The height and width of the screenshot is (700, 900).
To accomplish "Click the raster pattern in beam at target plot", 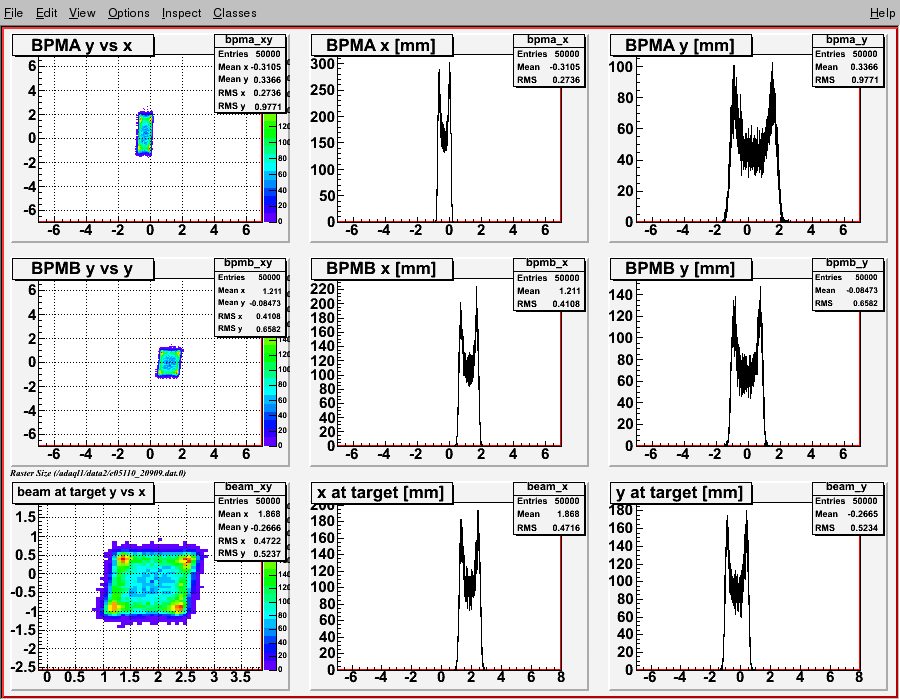I will coord(150,583).
